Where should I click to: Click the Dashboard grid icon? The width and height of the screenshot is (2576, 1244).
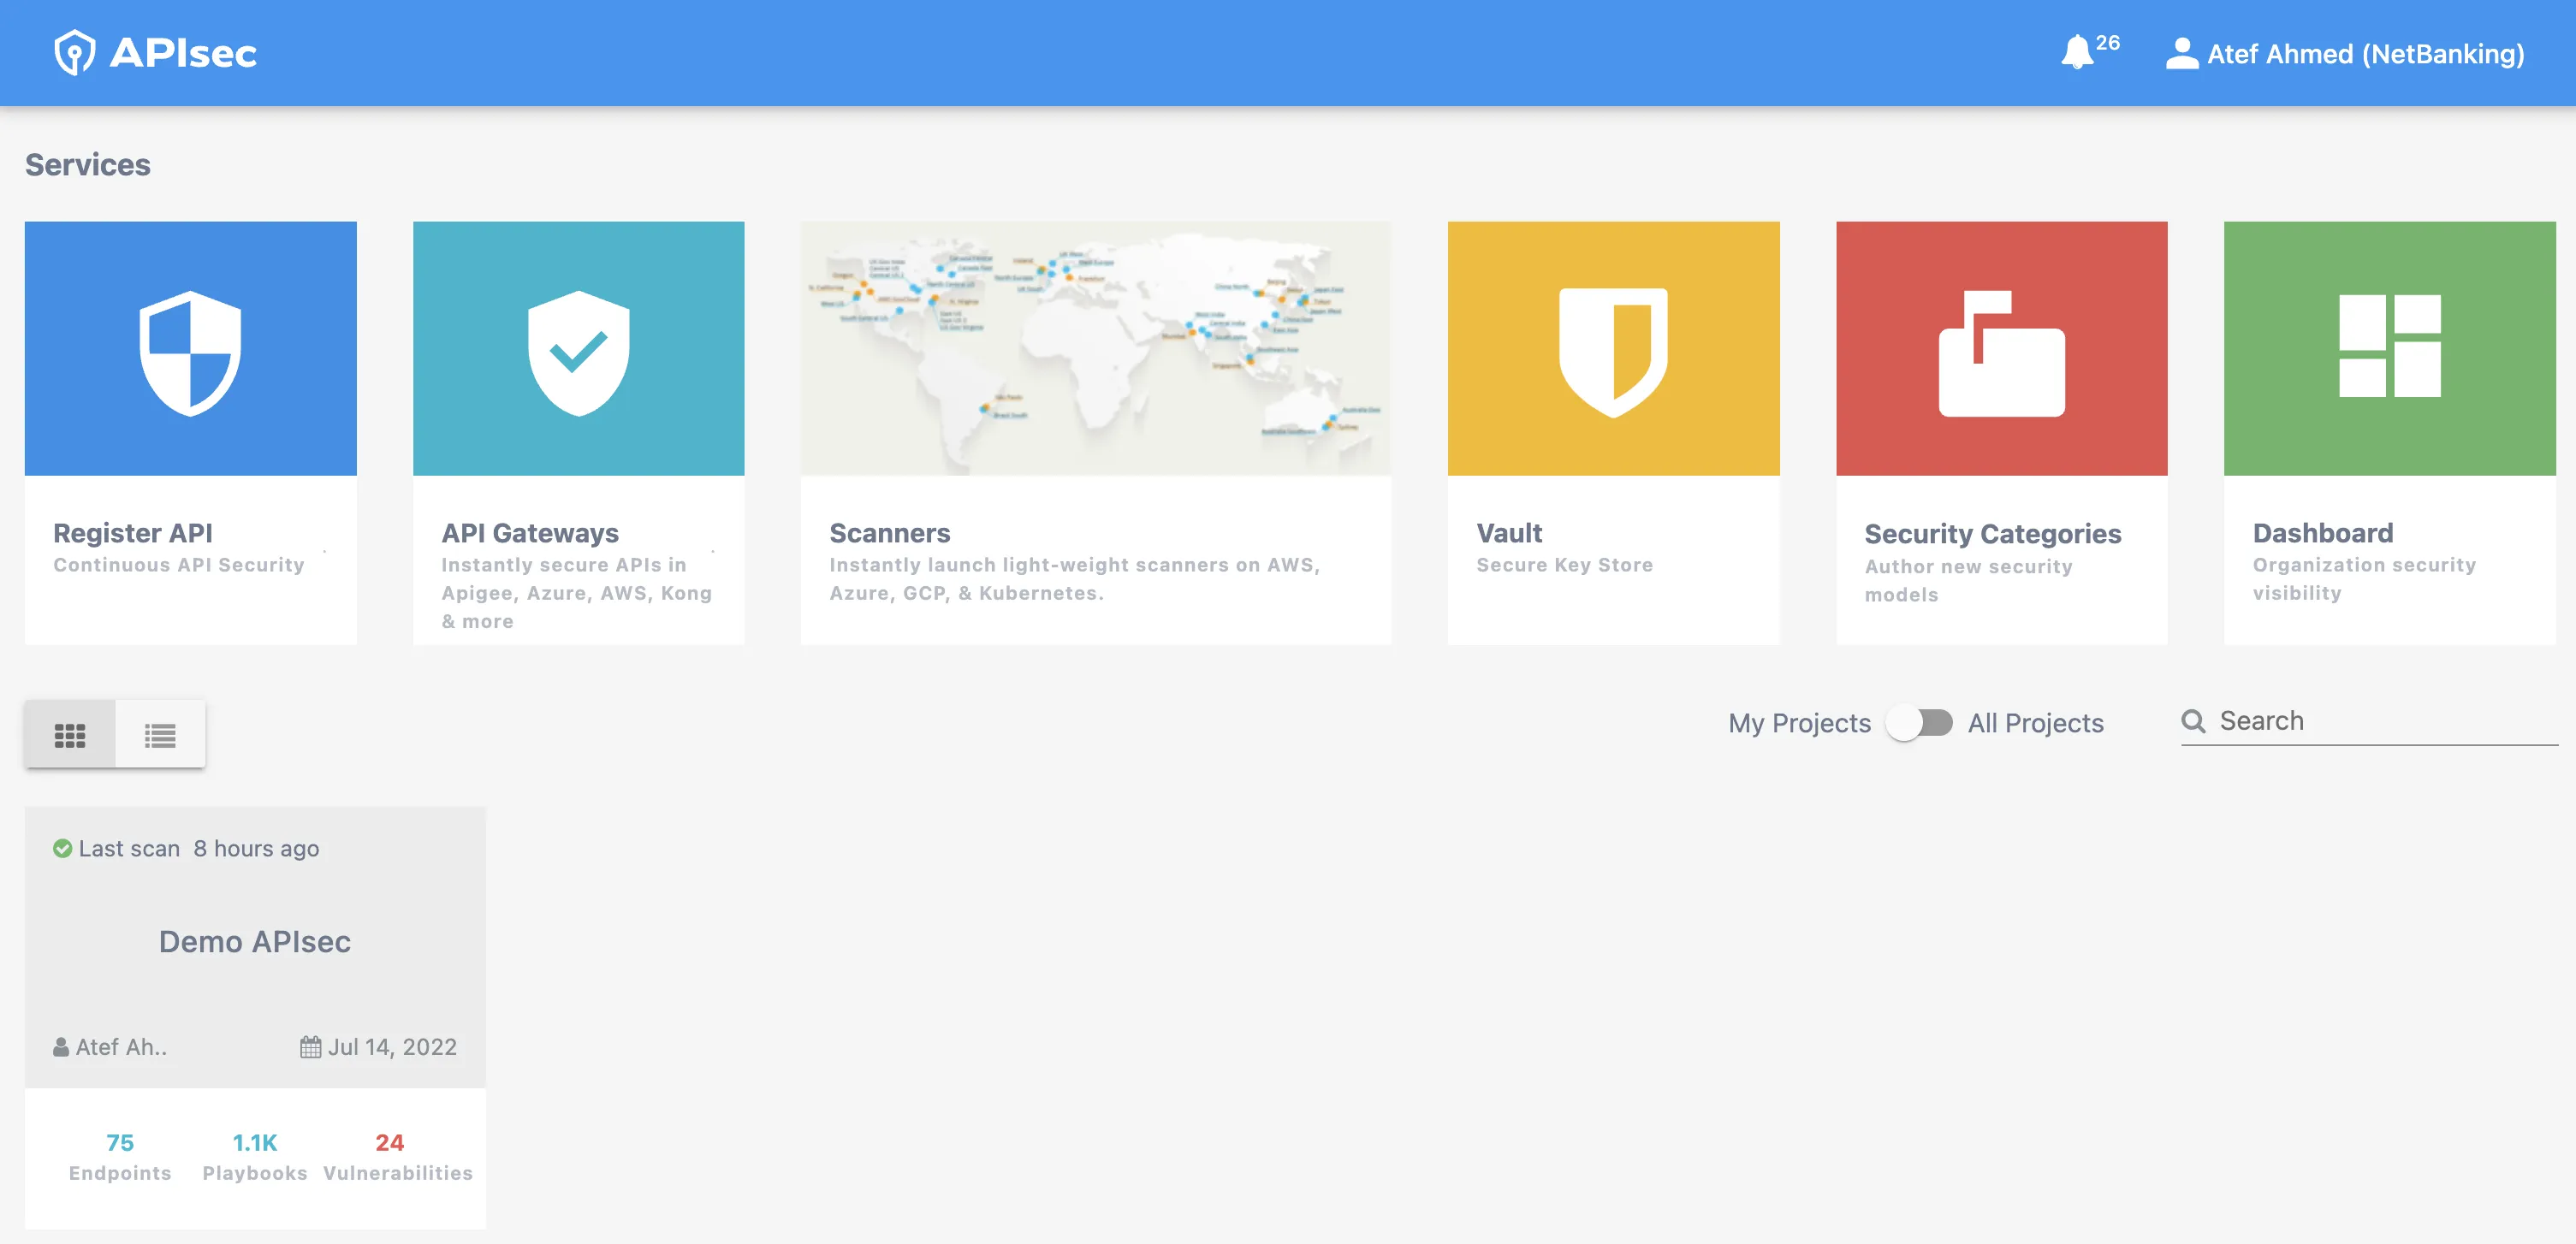pyautogui.click(x=2390, y=347)
